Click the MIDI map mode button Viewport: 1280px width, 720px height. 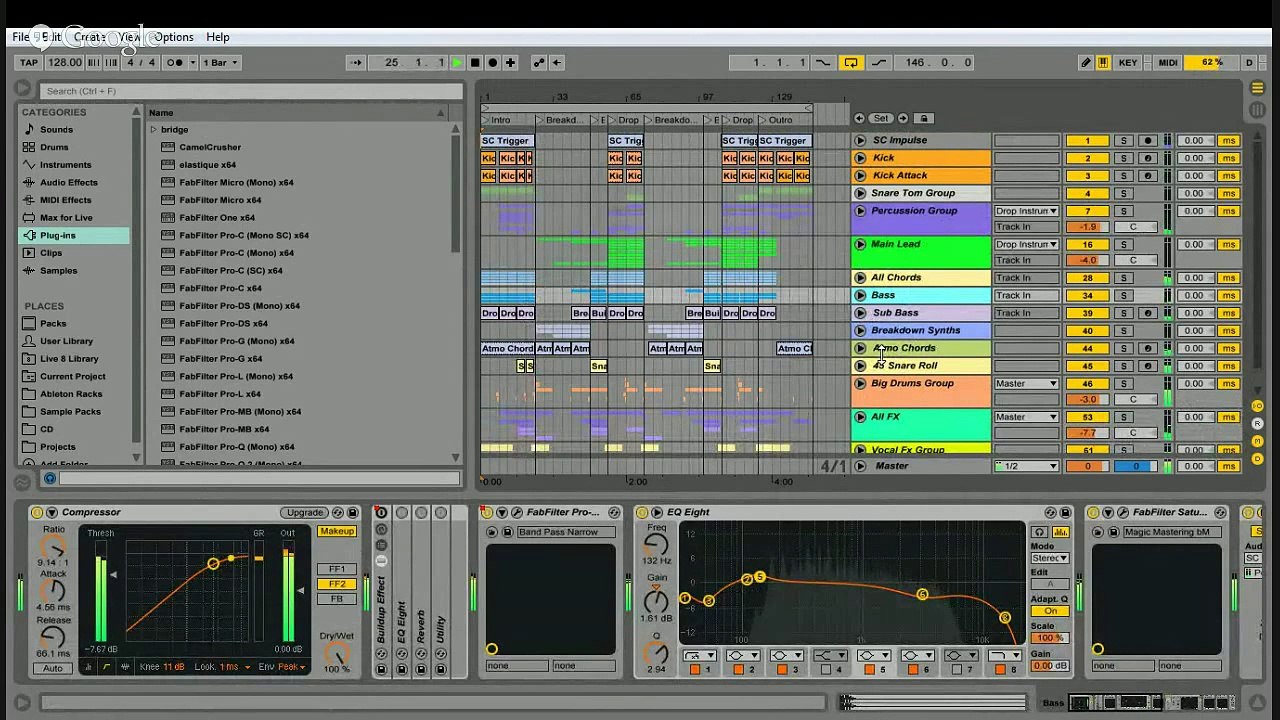point(1167,63)
